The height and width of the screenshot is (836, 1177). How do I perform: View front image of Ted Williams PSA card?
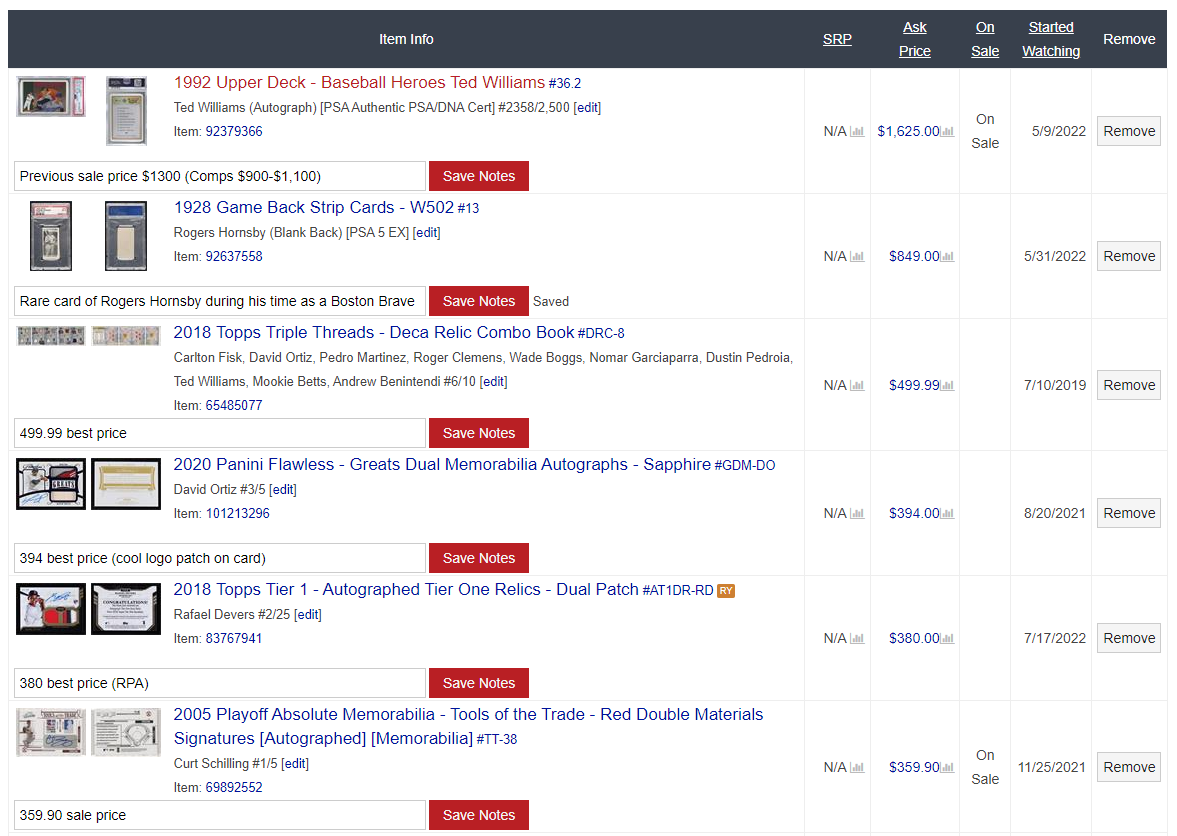point(51,96)
